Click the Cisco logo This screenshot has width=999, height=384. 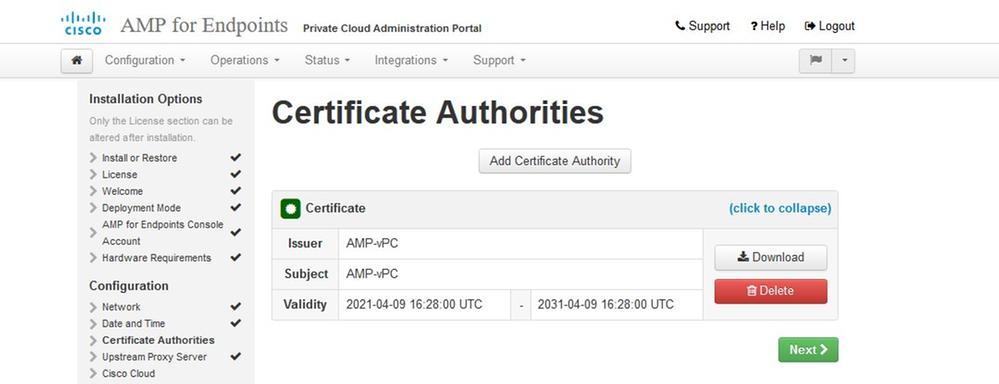83,24
